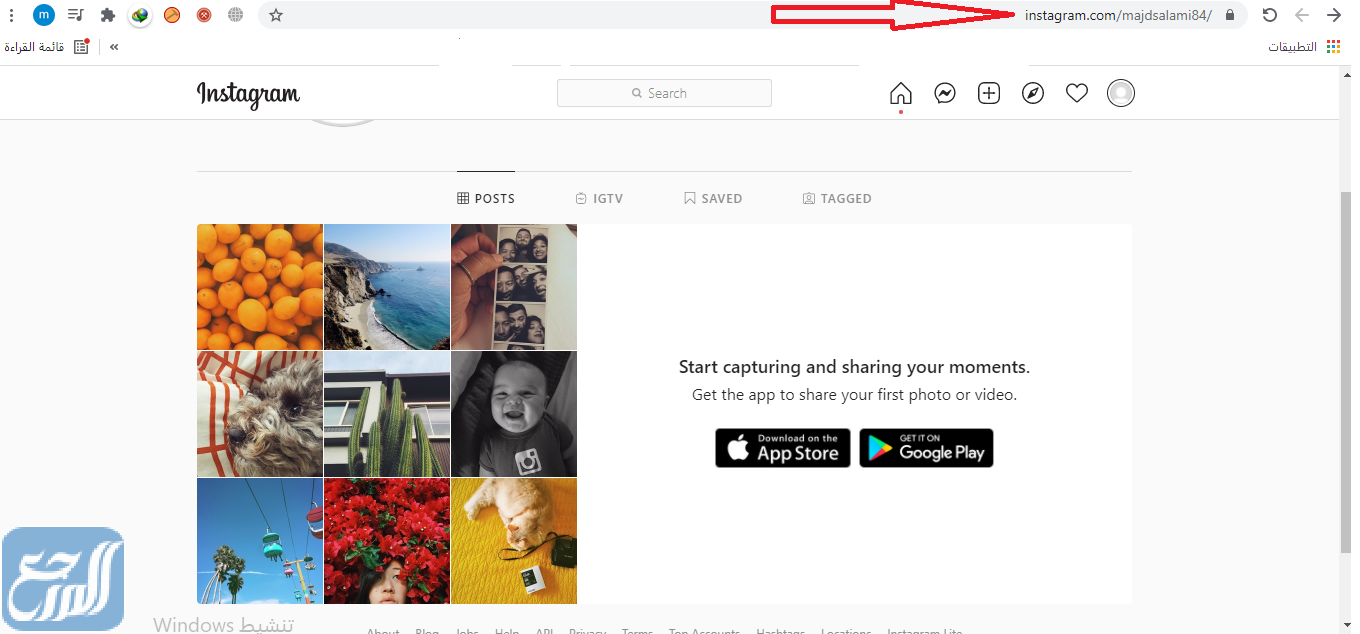The width and height of the screenshot is (1360, 634).
Task: Click Download on the App Store button
Action: (783, 448)
